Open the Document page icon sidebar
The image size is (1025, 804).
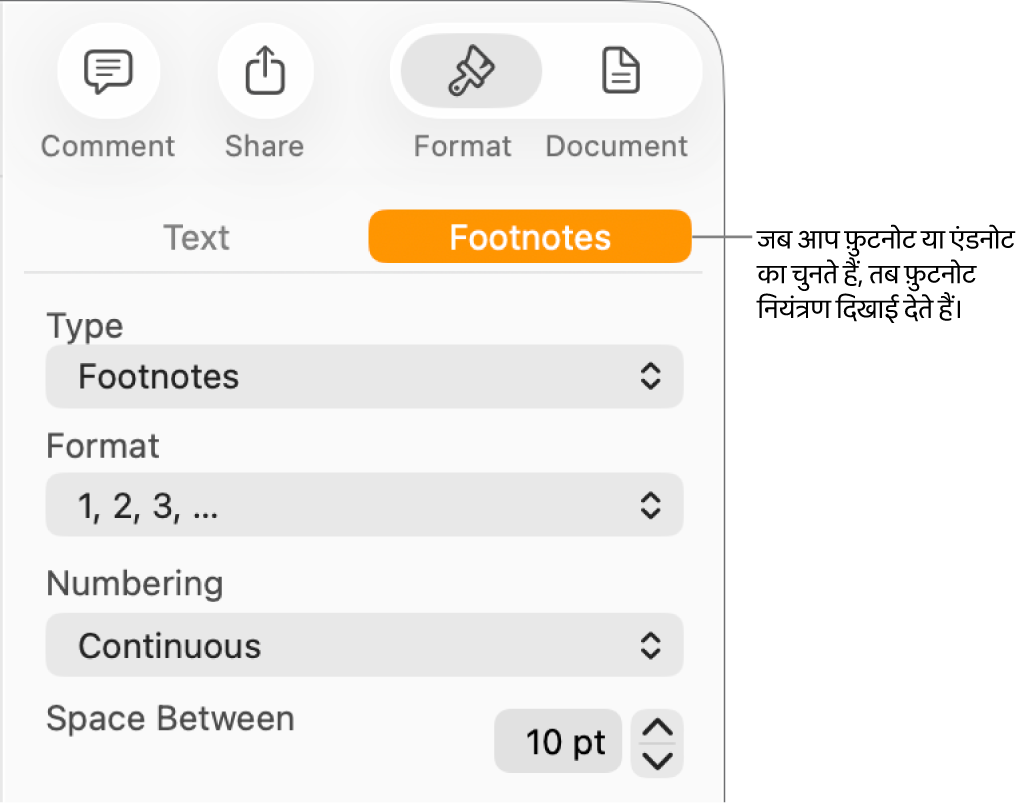(x=621, y=72)
